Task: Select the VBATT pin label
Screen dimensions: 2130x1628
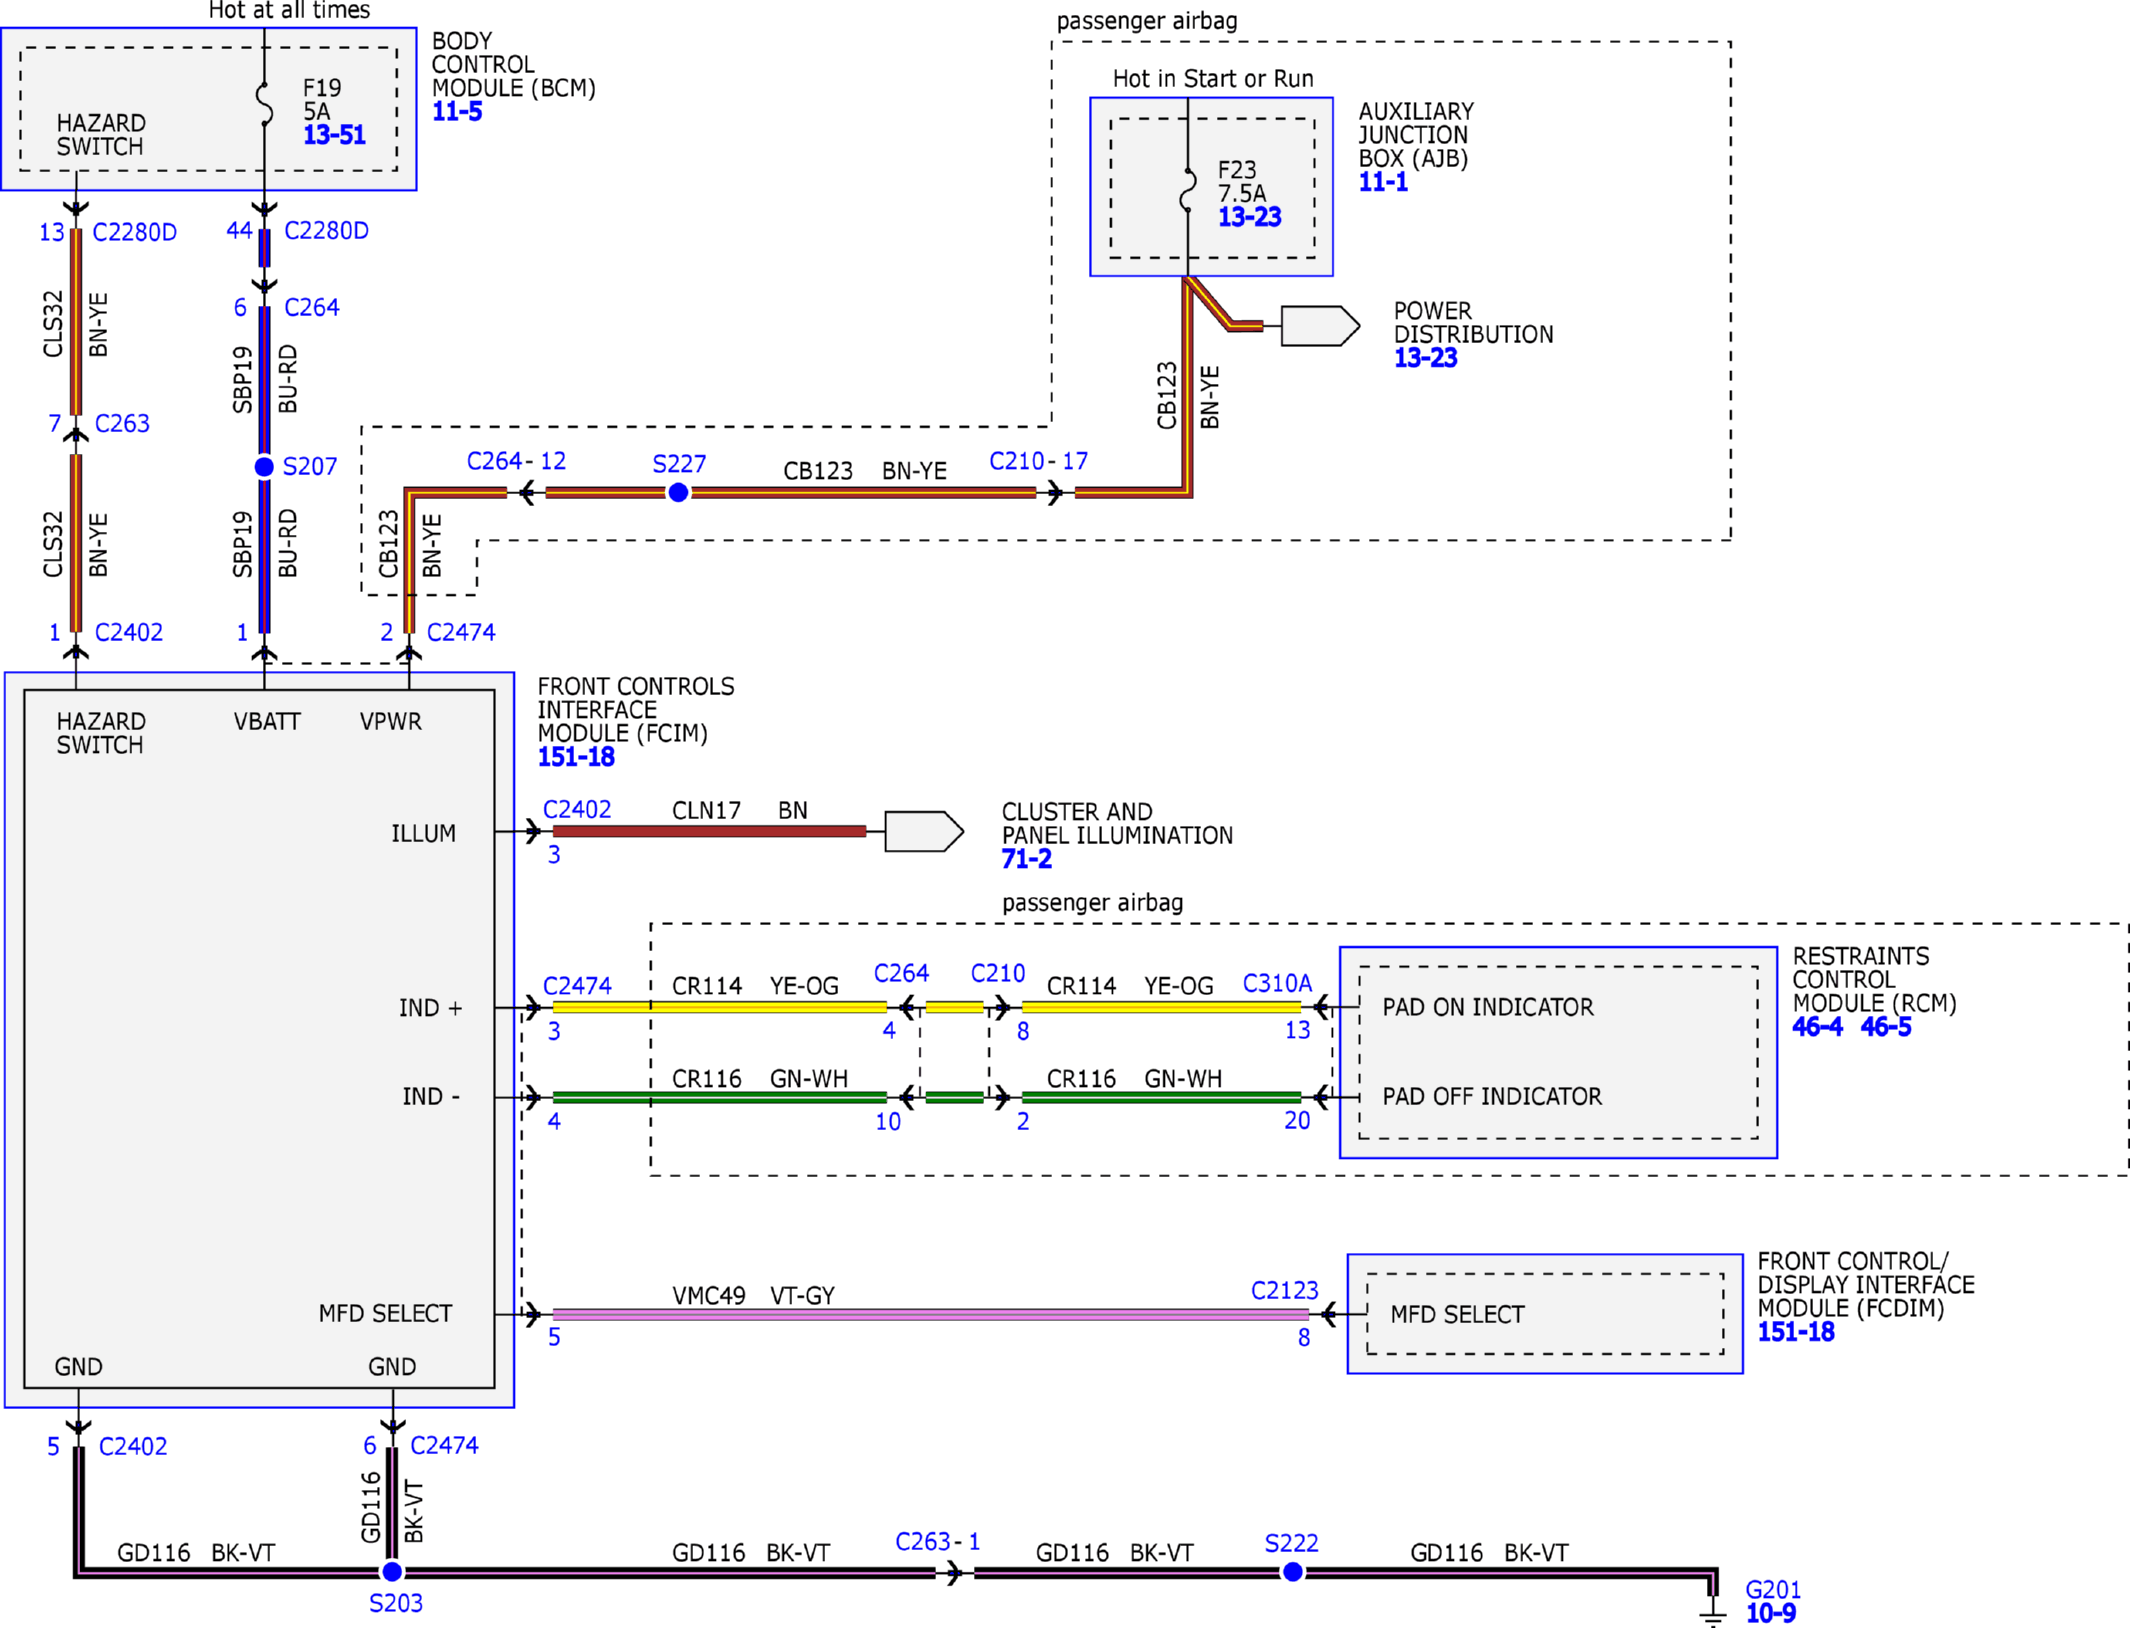Action: click(267, 722)
